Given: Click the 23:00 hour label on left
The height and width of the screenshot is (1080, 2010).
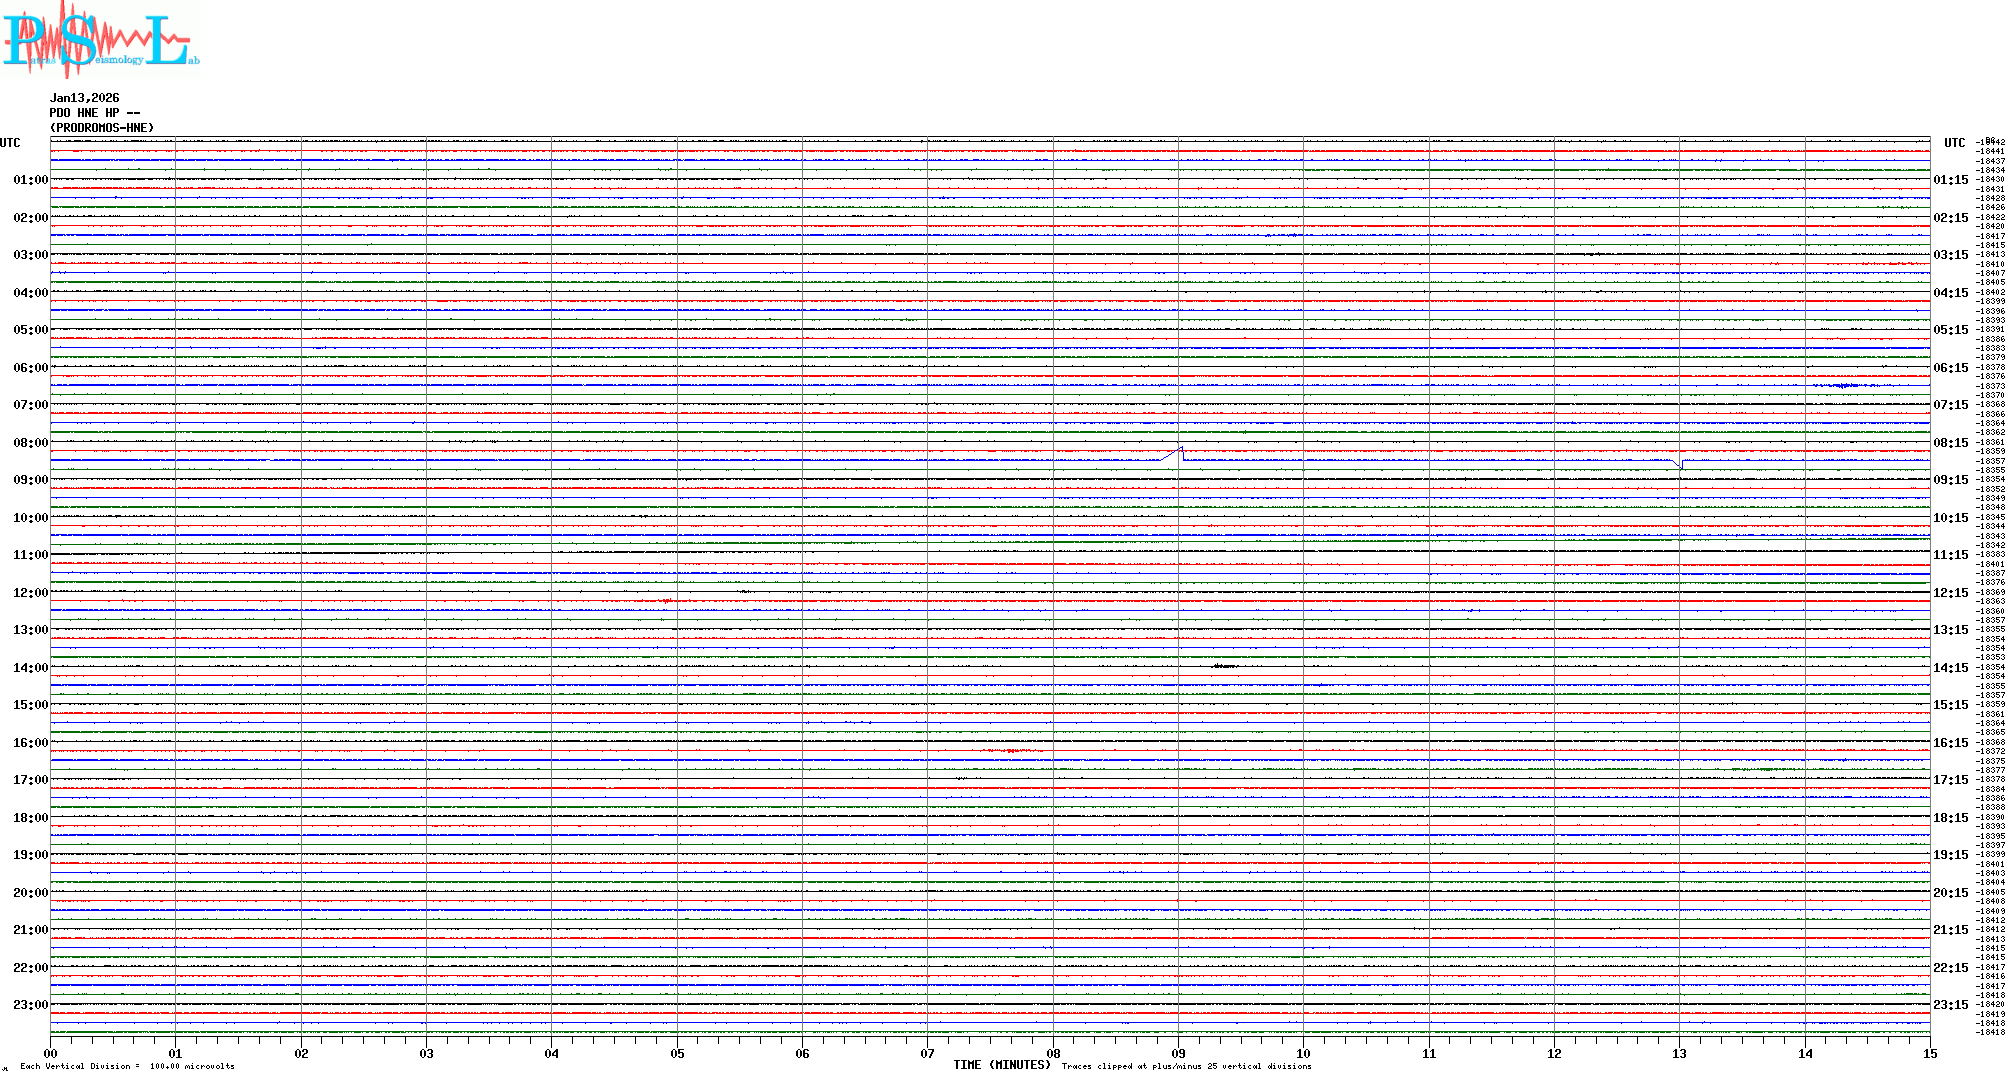Looking at the screenshot, I should coord(30,1005).
